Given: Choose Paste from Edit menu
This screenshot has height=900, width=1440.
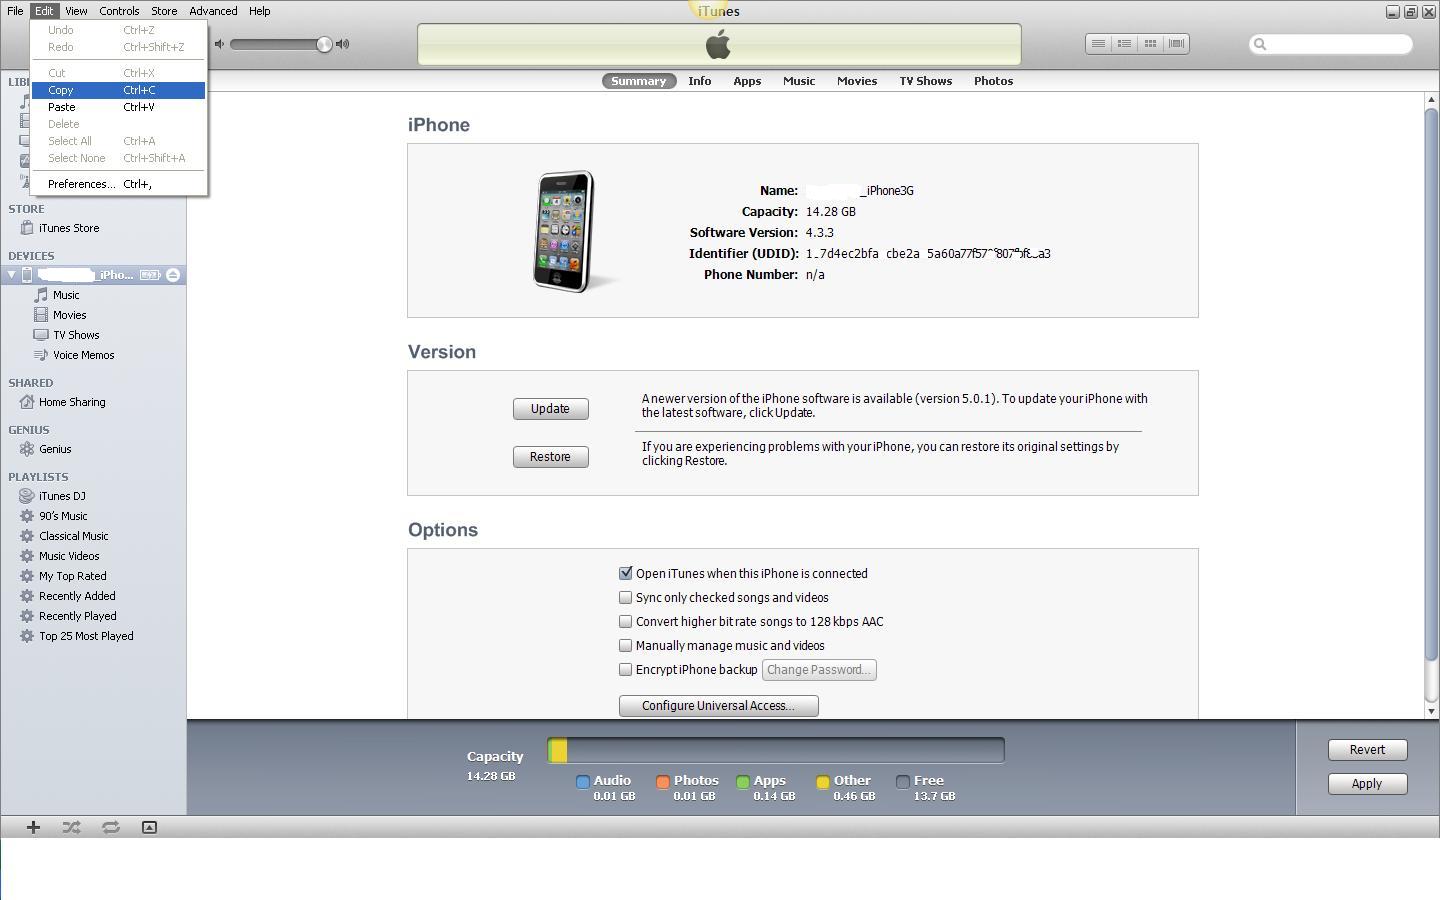Looking at the screenshot, I should (118, 107).
